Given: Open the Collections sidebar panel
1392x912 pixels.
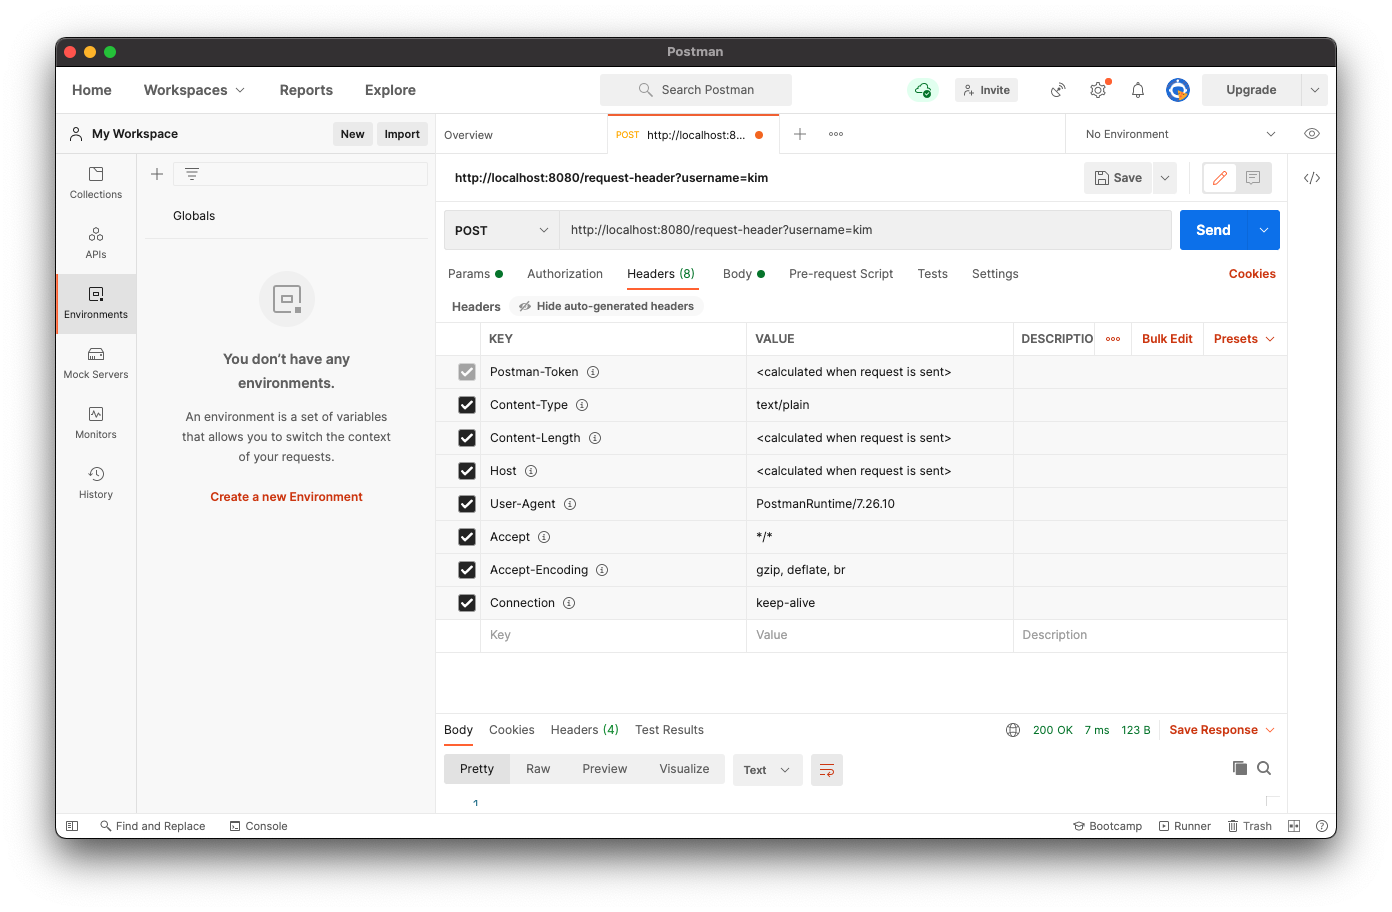Looking at the screenshot, I should point(96,183).
